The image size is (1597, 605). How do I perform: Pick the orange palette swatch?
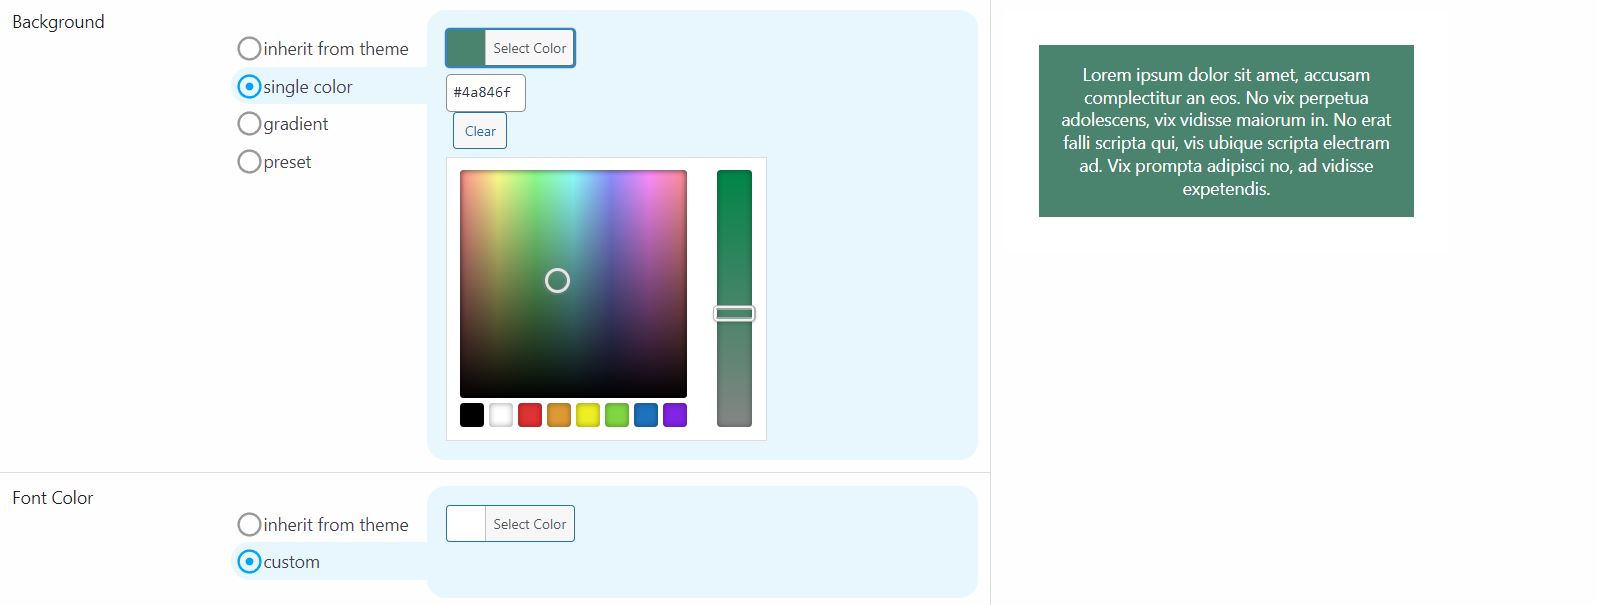point(559,415)
